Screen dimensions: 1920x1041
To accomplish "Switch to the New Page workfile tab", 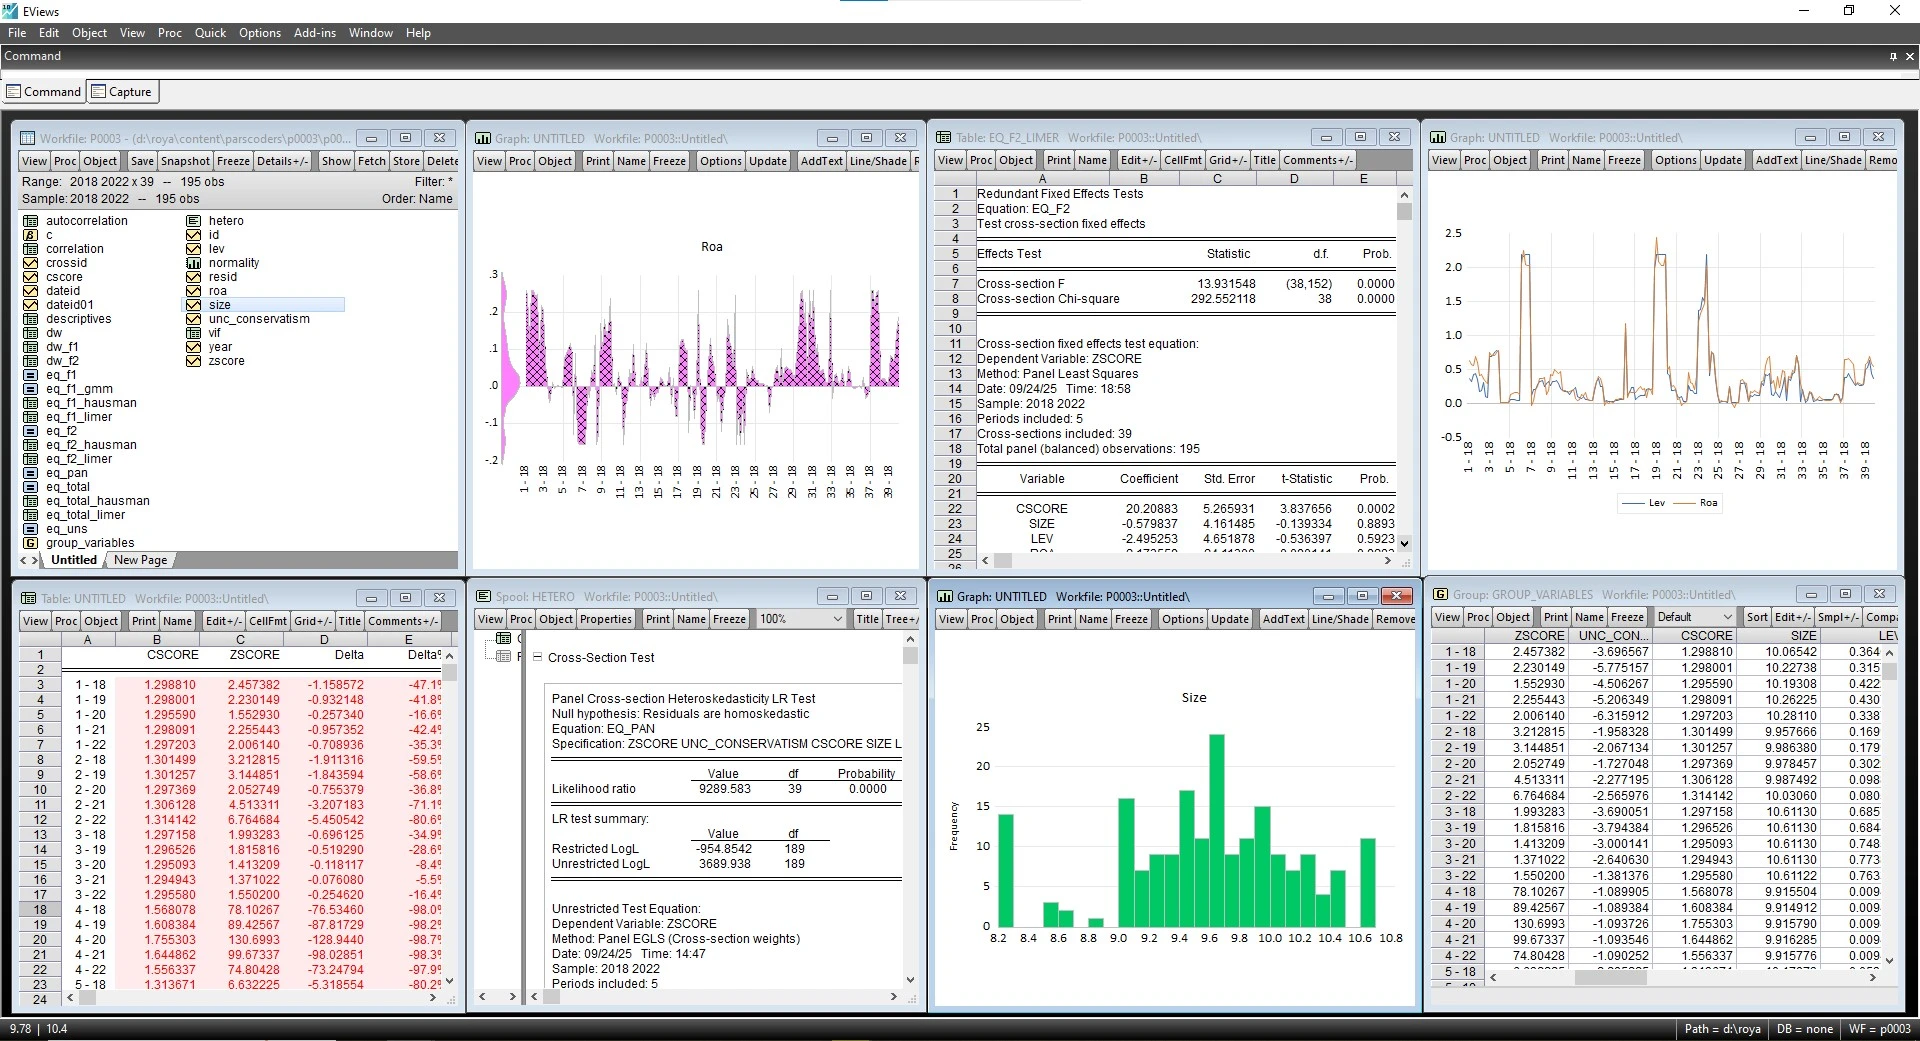I will (140, 560).
